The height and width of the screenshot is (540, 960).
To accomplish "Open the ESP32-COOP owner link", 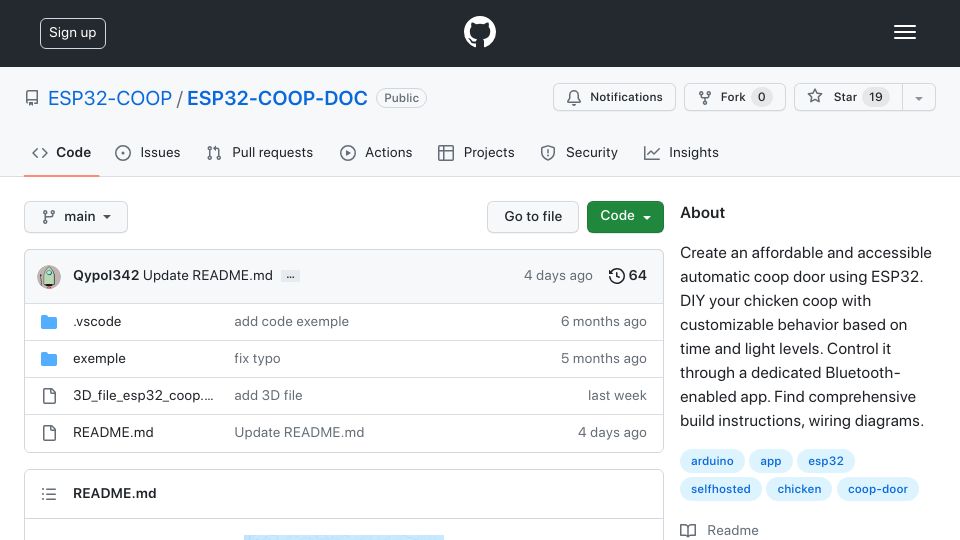I will pyautogui.click(x=110, y=98).
